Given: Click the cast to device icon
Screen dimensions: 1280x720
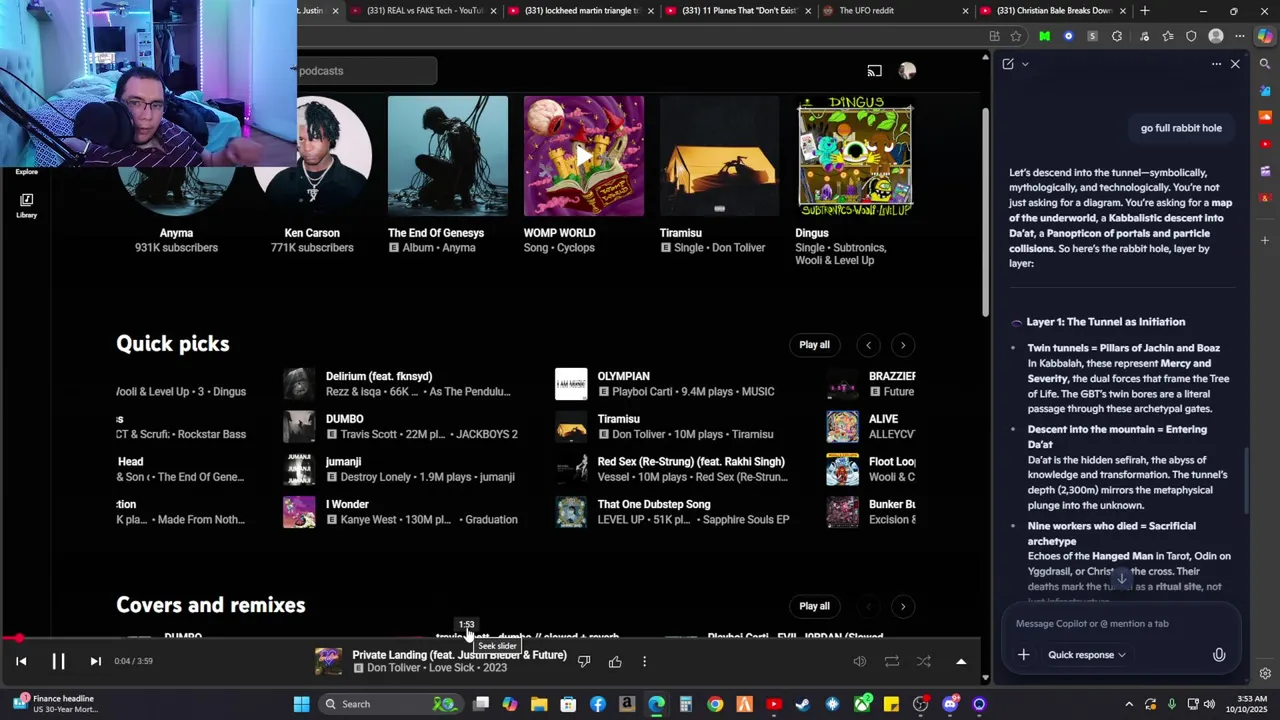Looking at the screenshot, I should (875, 71).
